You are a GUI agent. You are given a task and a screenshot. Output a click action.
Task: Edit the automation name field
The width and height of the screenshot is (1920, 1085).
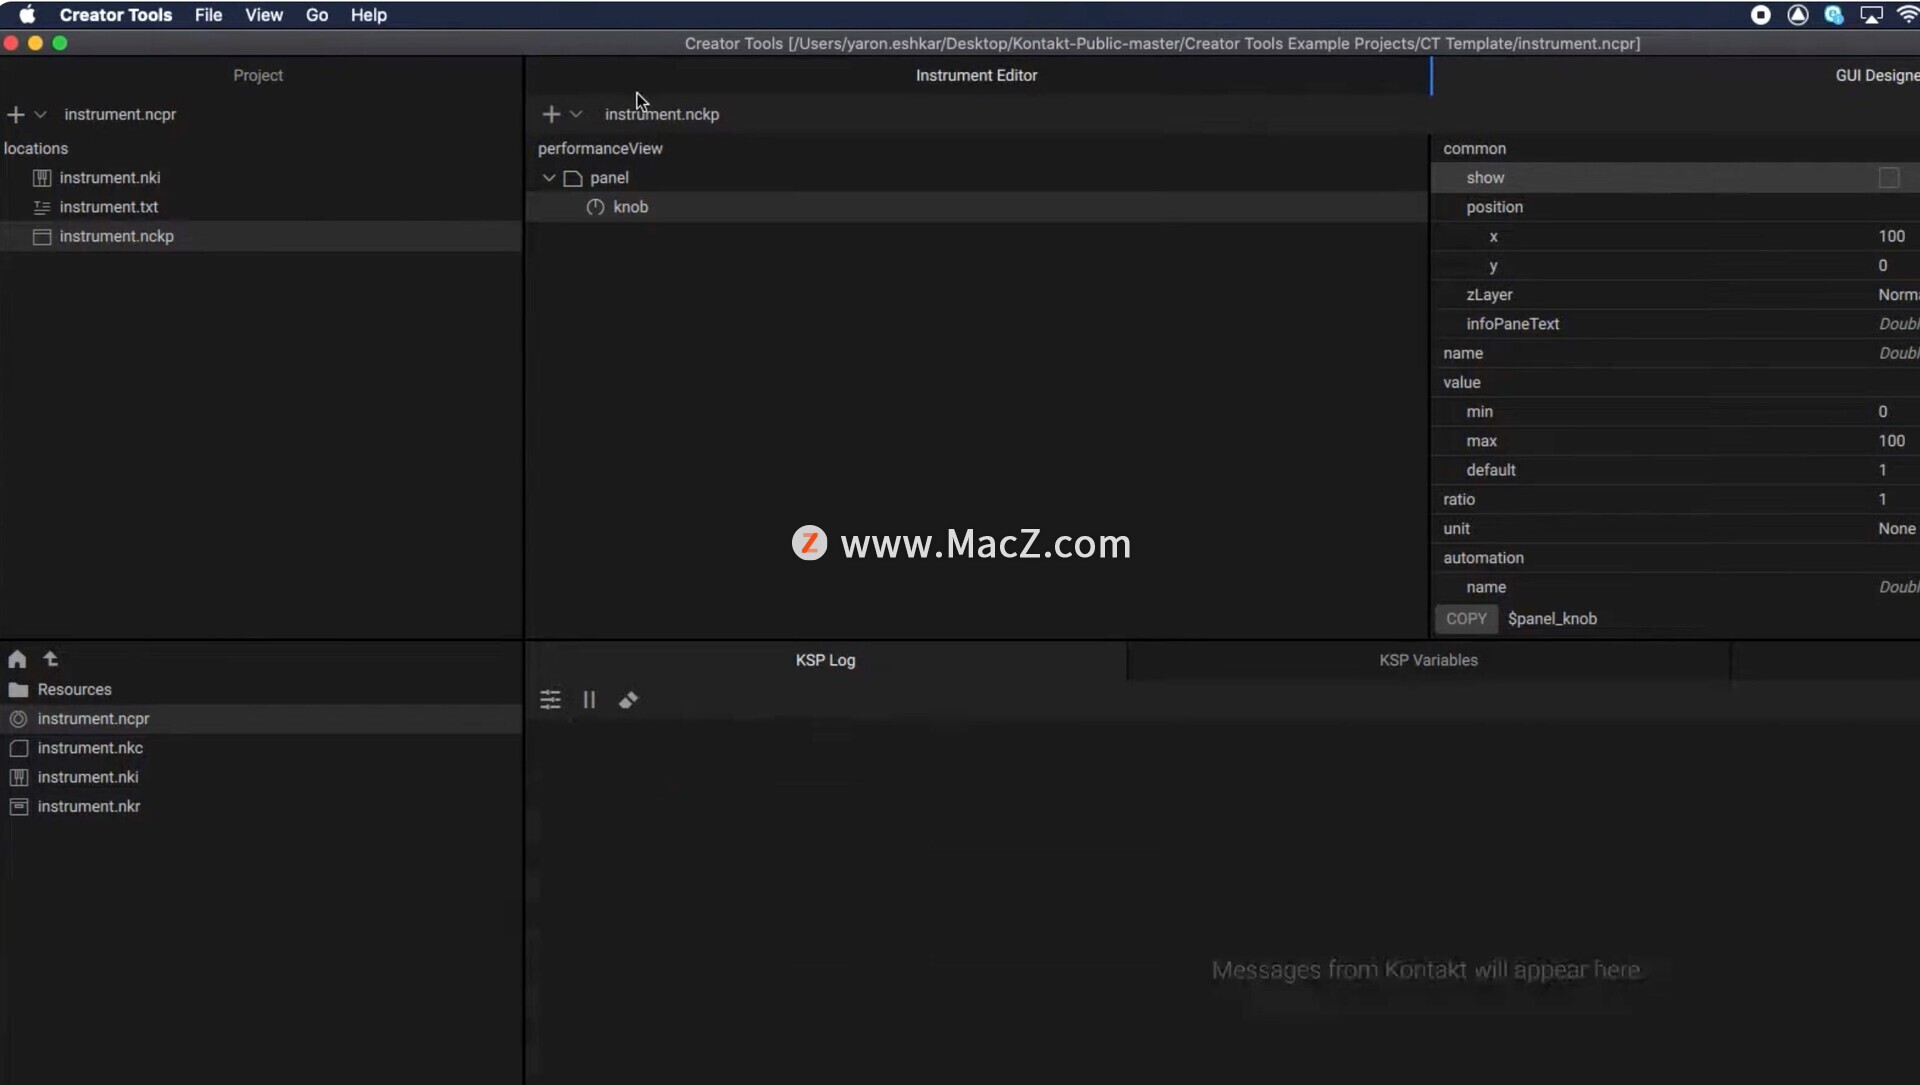(x=1898, y=587)
